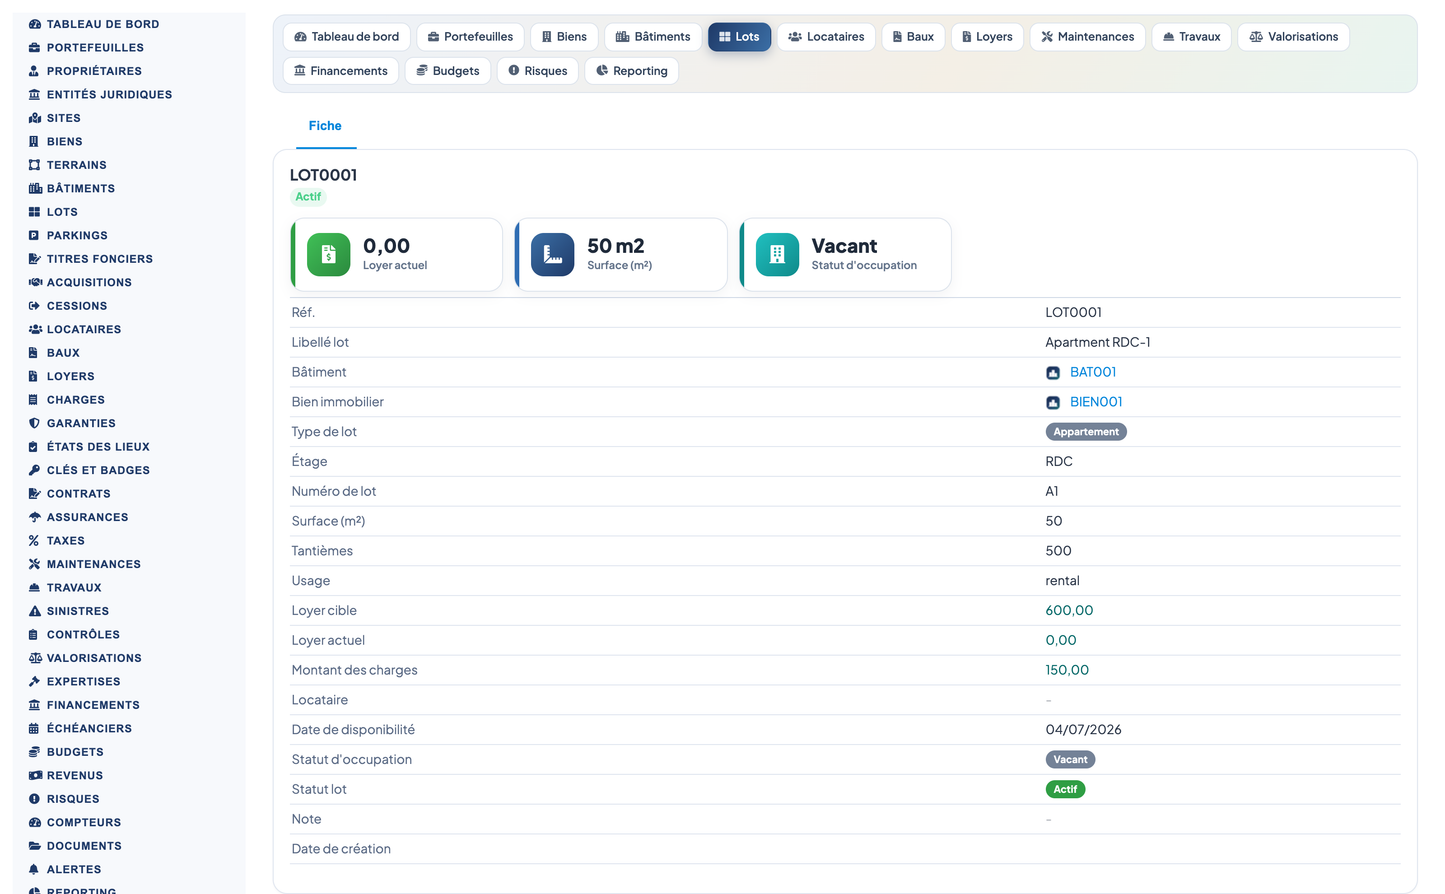1445x894 pixels.
Task: Open Portefeuilles in the sidebar
Action: click(86, 47)
